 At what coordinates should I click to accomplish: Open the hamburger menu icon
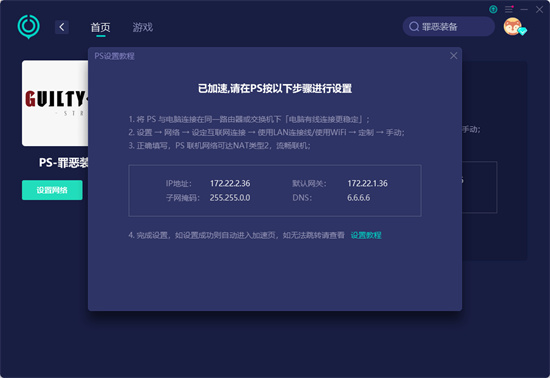509,9
